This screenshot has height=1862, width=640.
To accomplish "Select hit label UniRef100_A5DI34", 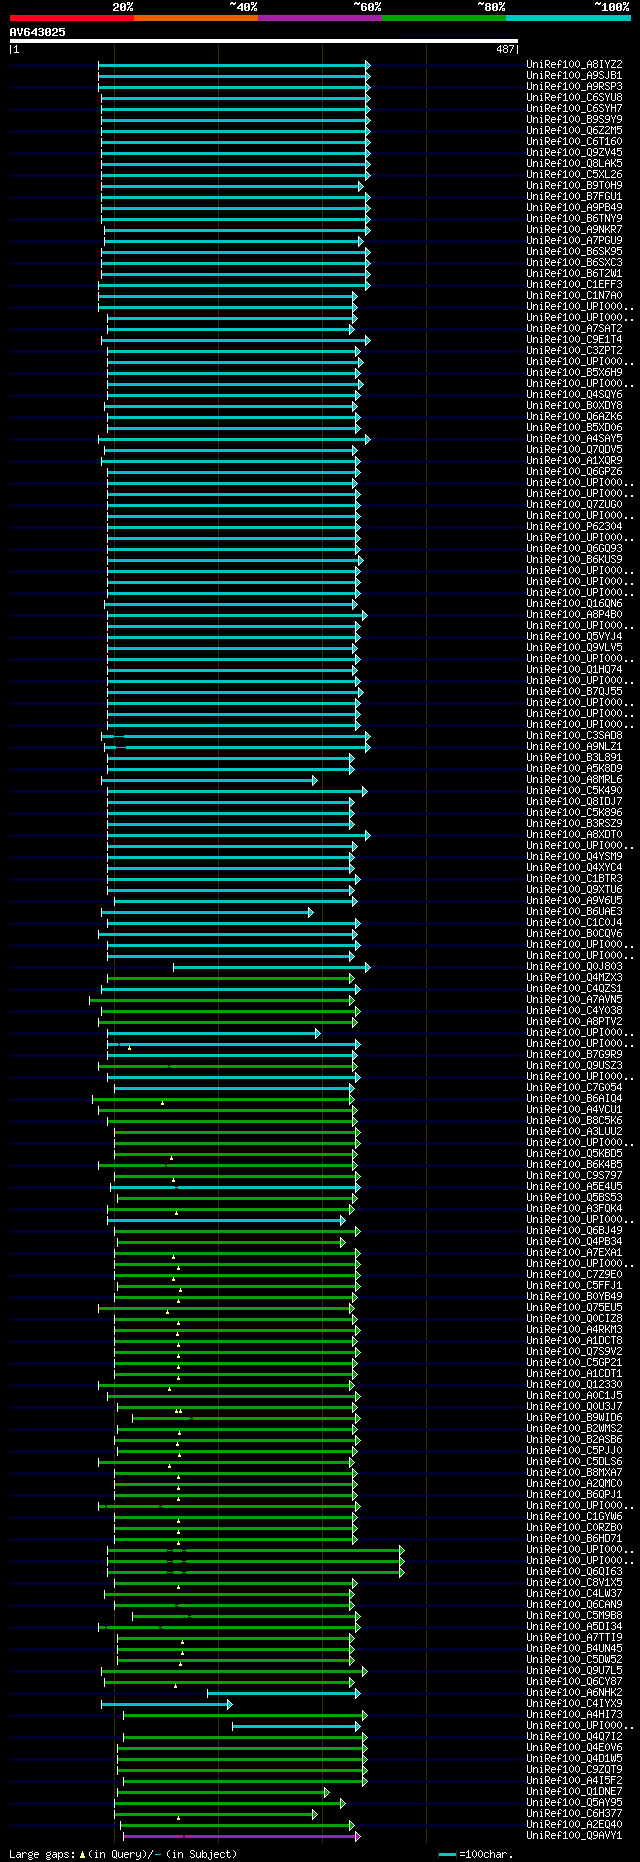I will tap(574, 1626).
